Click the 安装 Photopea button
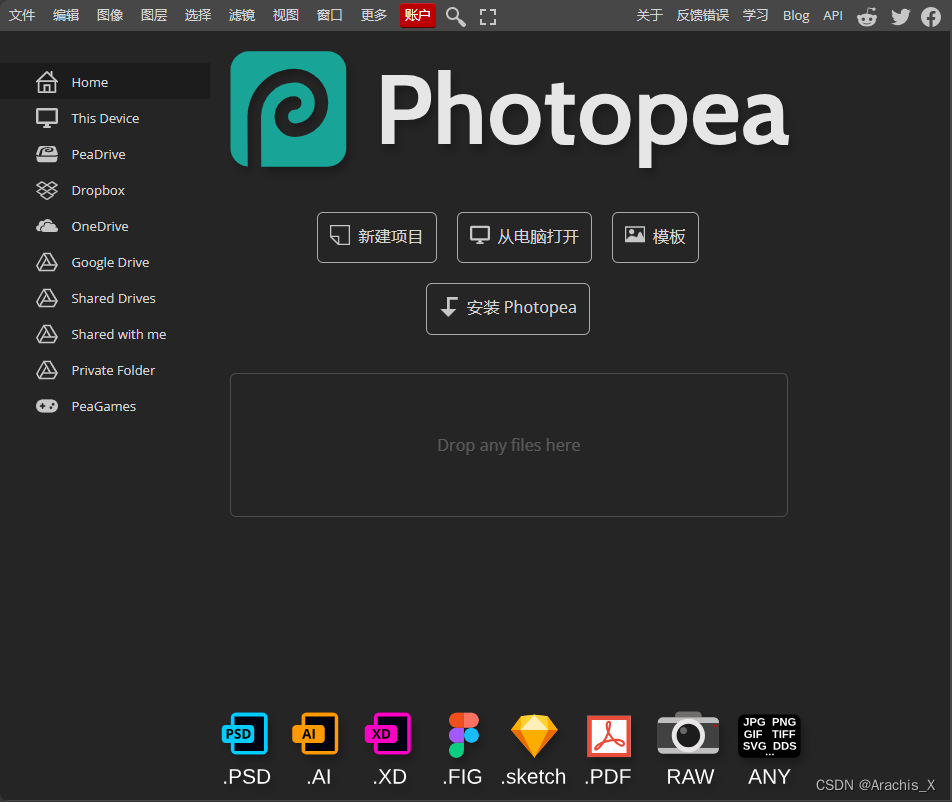 click(507, 309)
